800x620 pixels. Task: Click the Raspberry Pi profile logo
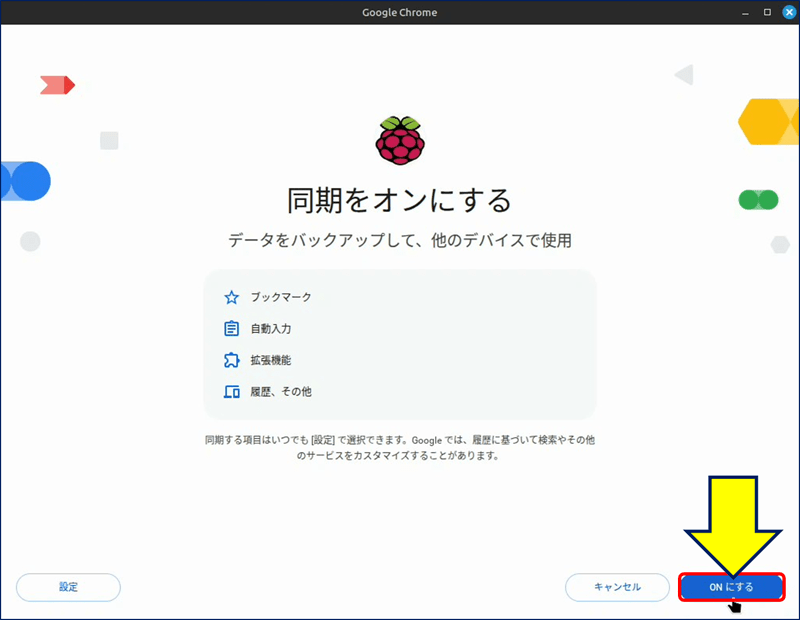(400, 140)
